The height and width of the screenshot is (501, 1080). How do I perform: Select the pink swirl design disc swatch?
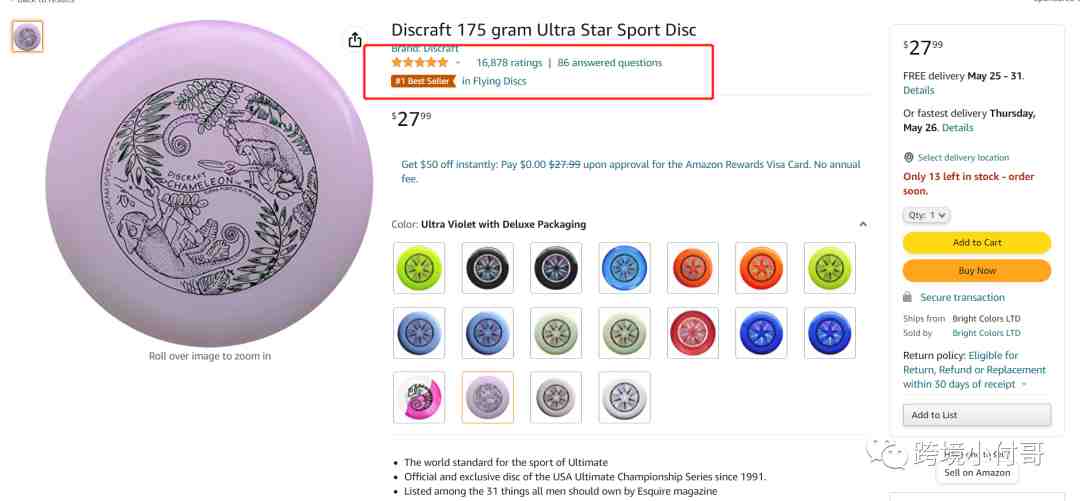click(x=419, y=398)
